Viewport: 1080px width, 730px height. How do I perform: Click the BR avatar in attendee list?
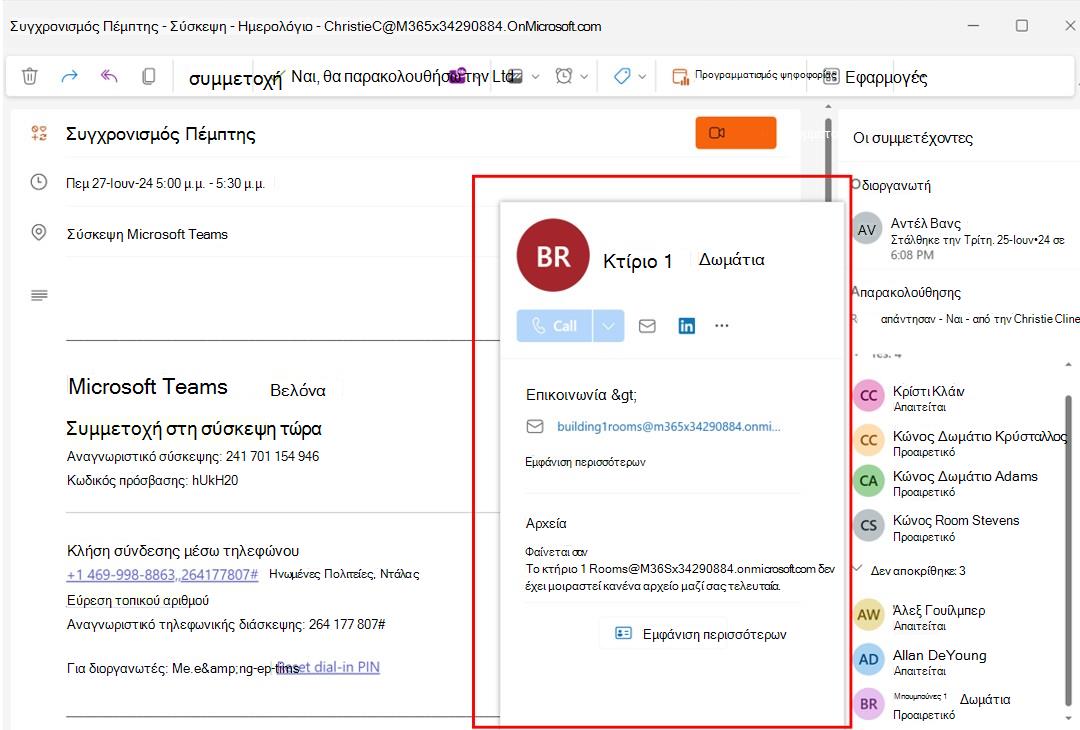869,704
